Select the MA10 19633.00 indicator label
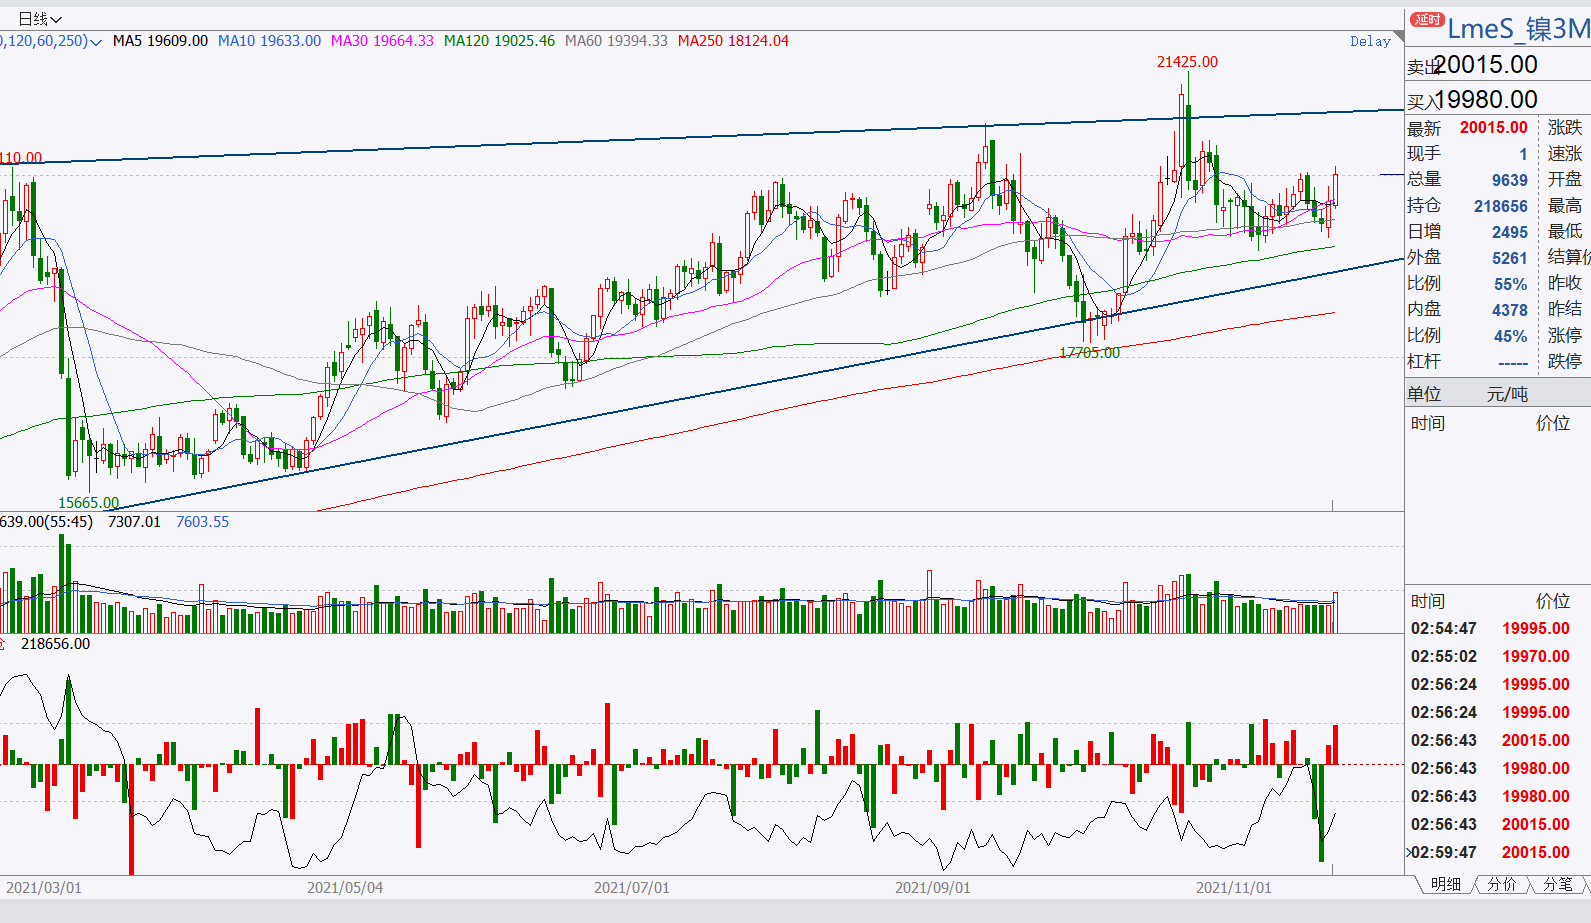The width and height of the screenshot is (1591, 923). pyautogui.click(x=269, y=41)
